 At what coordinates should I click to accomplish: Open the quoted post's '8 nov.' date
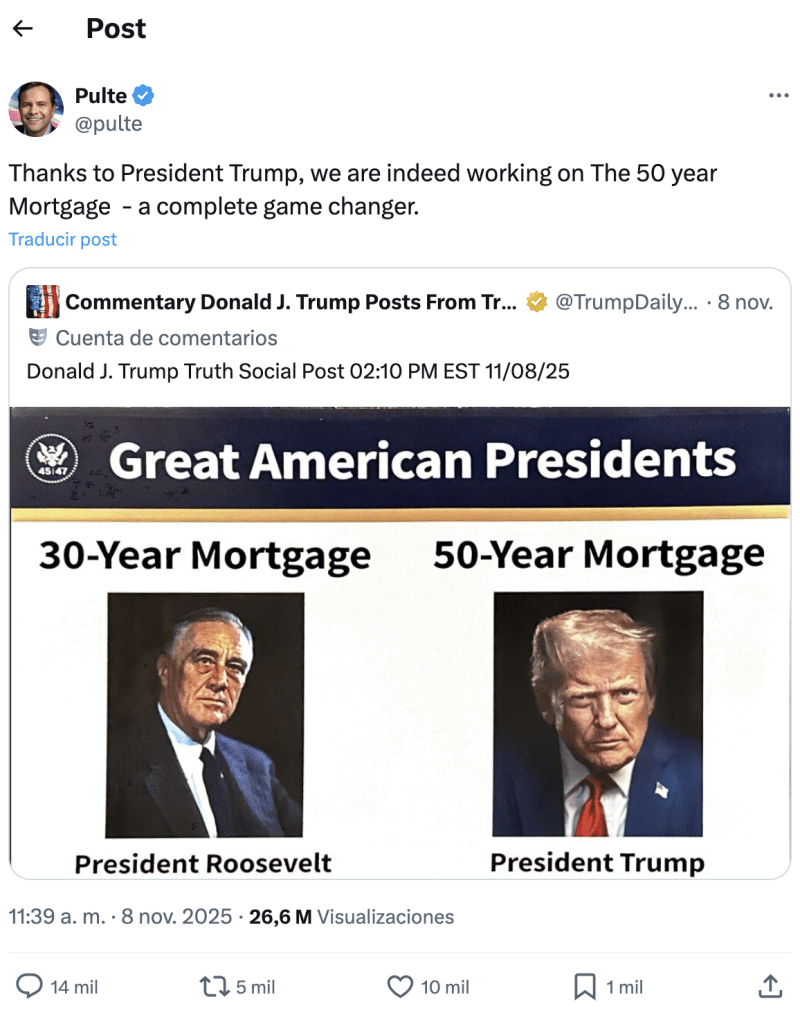point(744,302)
